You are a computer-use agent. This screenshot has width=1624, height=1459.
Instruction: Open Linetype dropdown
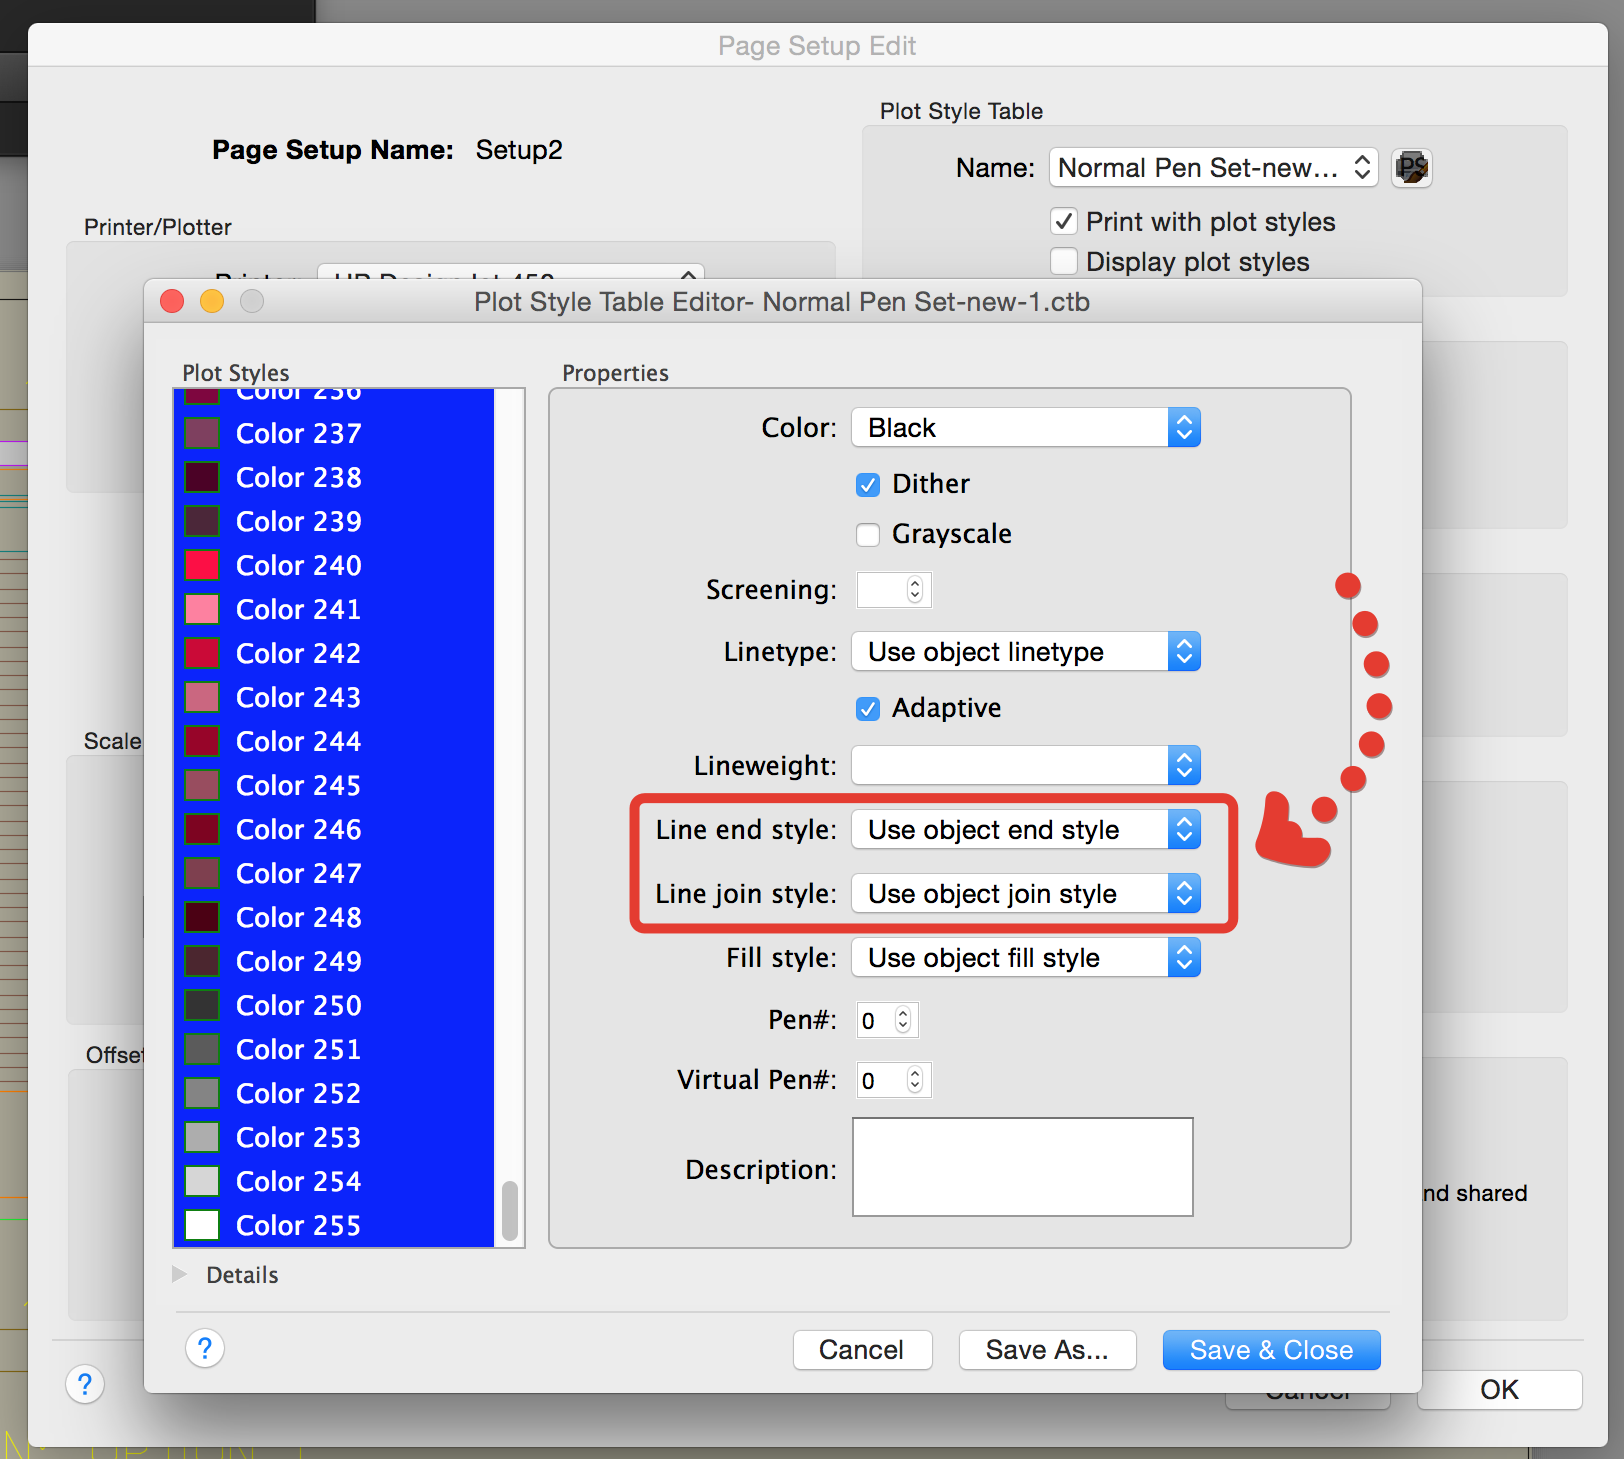click(x=1026, y=652)
